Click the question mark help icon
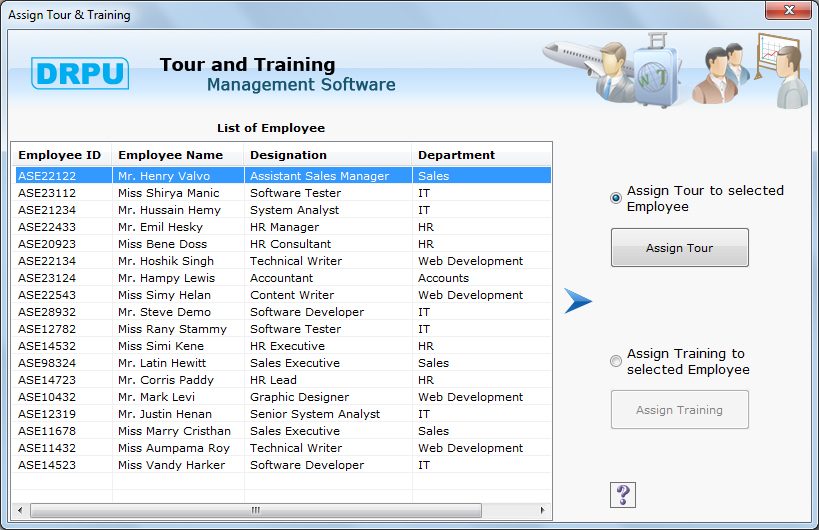This screenshot has height=530, width=819. click(622, 495)
